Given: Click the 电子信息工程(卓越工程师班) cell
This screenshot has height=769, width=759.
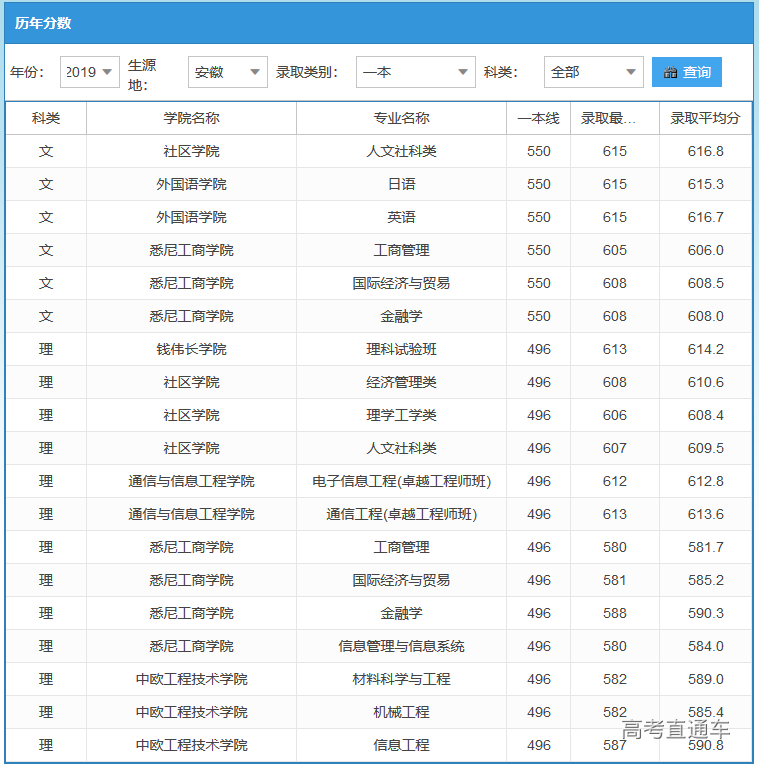Looking at the screenshot, I should click(401, 481).
